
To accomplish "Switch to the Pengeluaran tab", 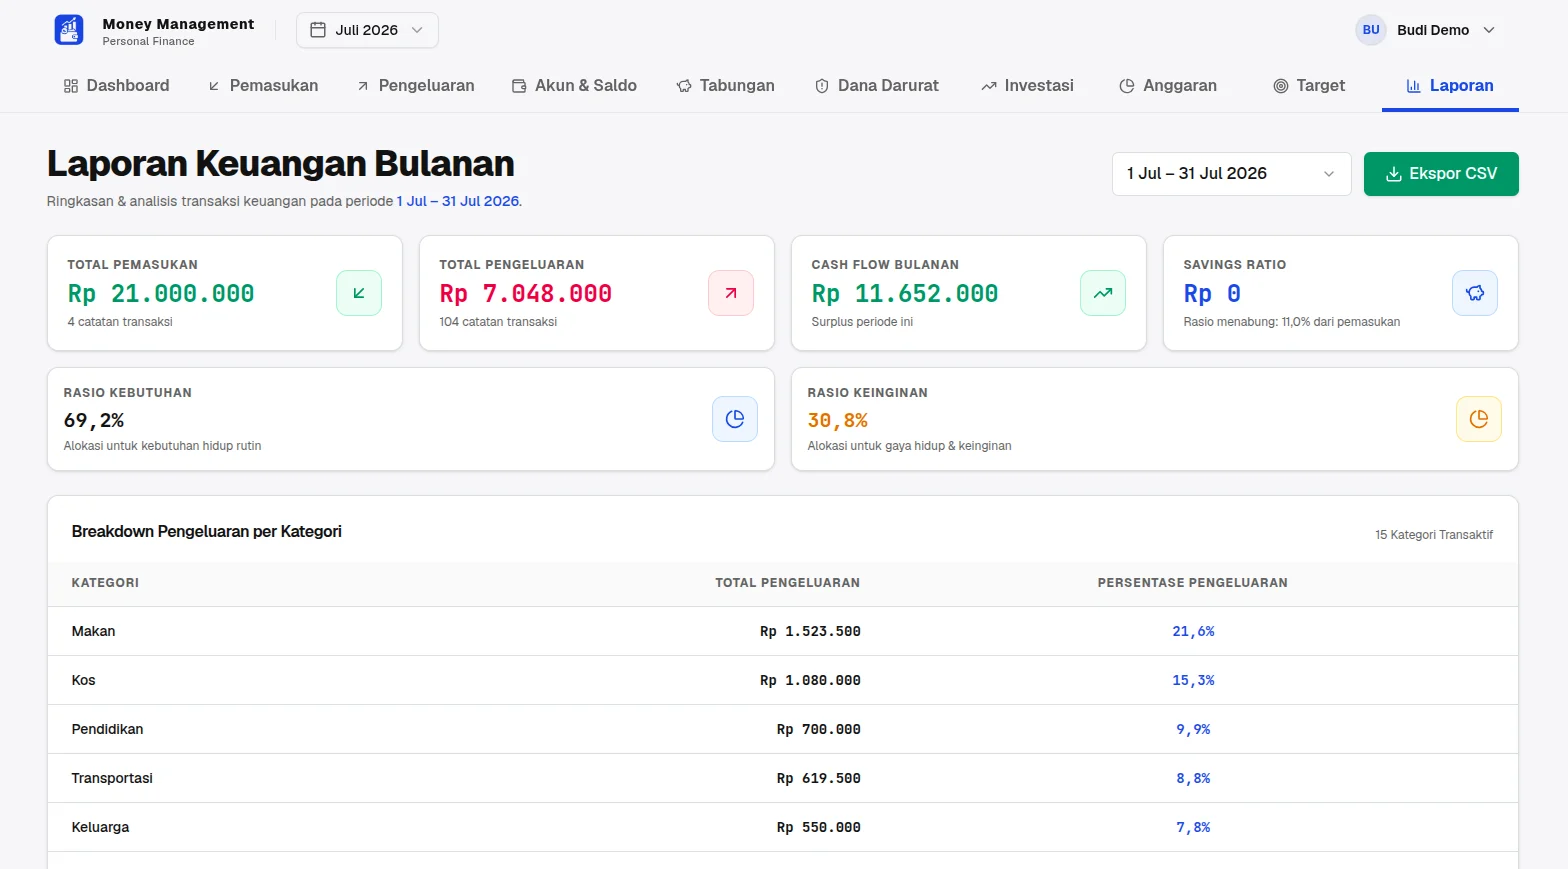I will (x=416, y=86).
